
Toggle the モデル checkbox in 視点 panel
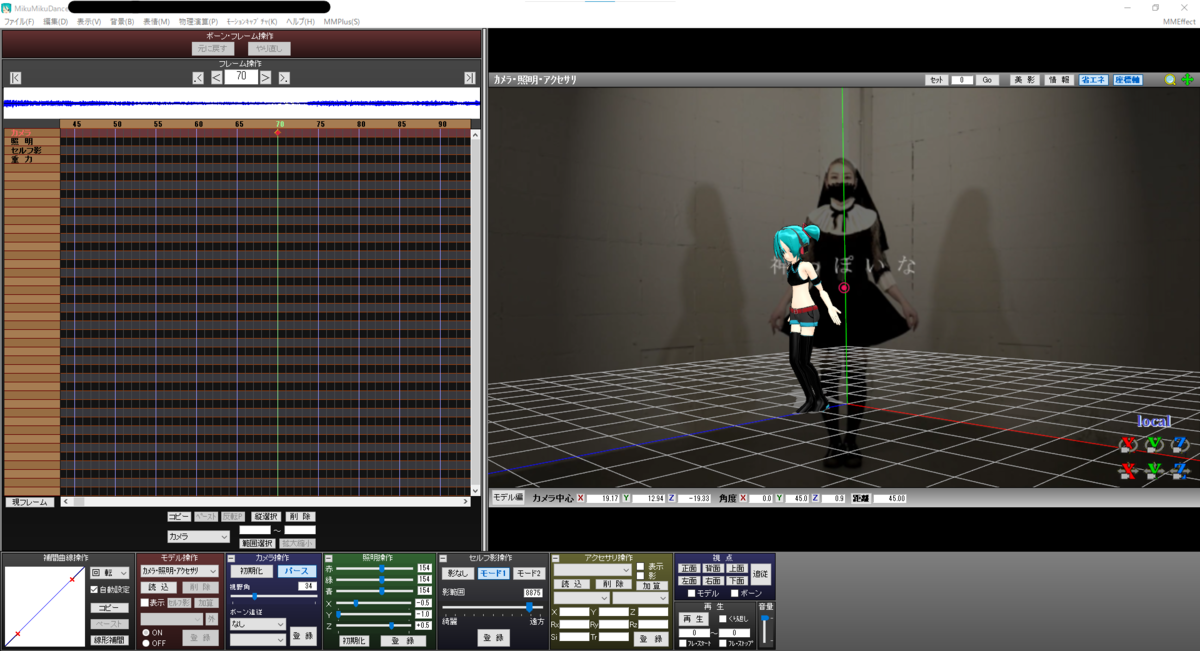pos(689,594)
